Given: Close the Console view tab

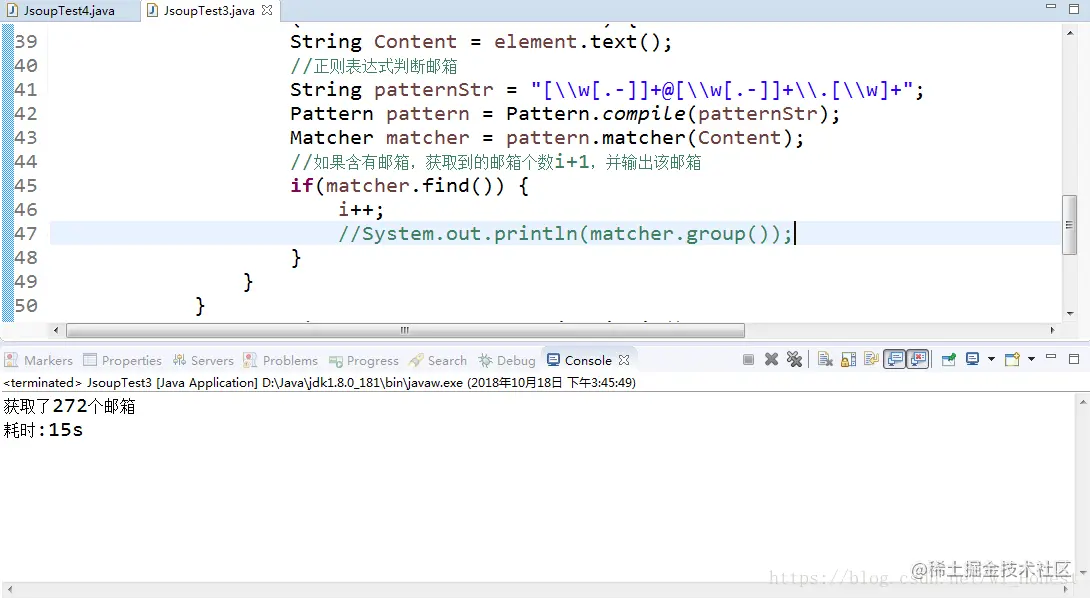Looking at the screenshot, I should coord(624,360).
